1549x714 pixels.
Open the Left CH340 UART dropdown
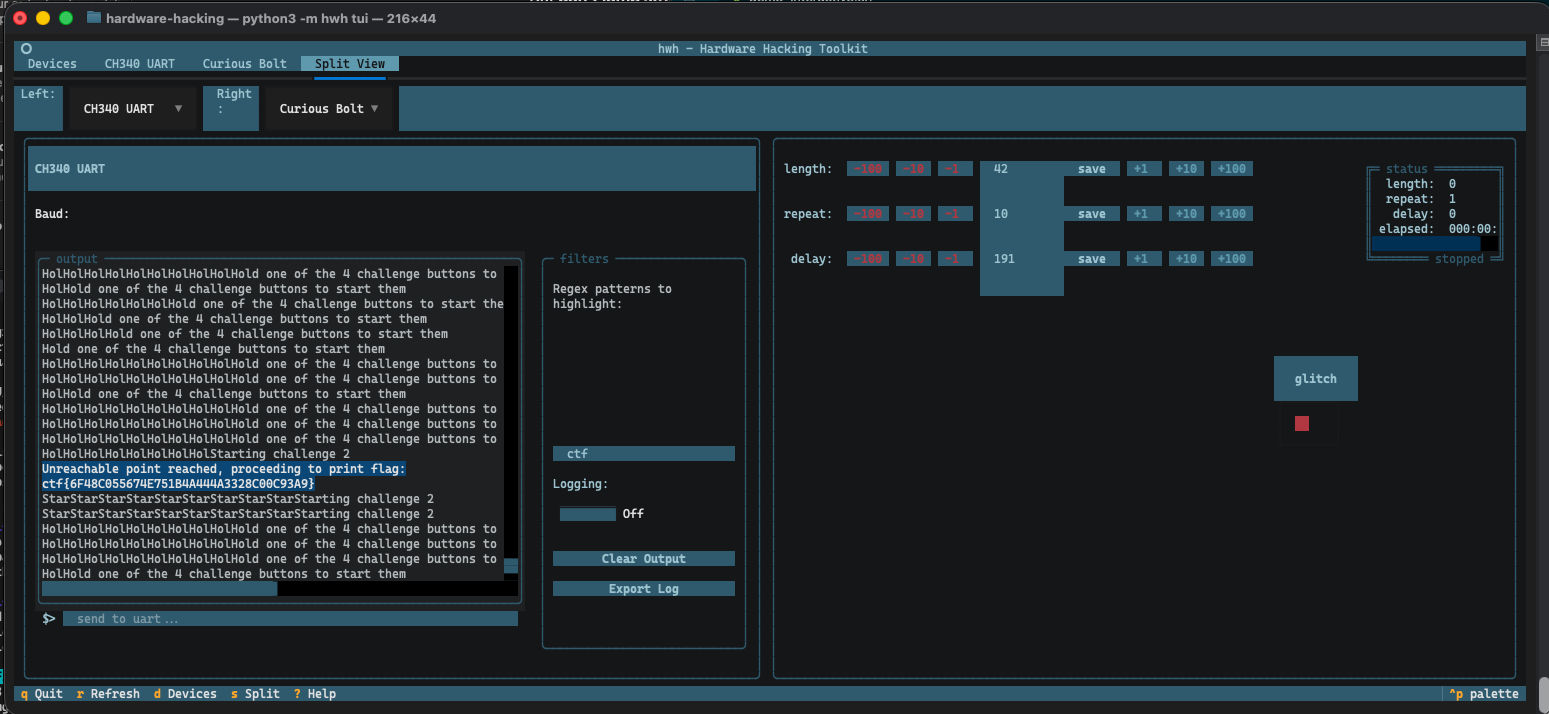pyautogui.click(x=131, y=109)
